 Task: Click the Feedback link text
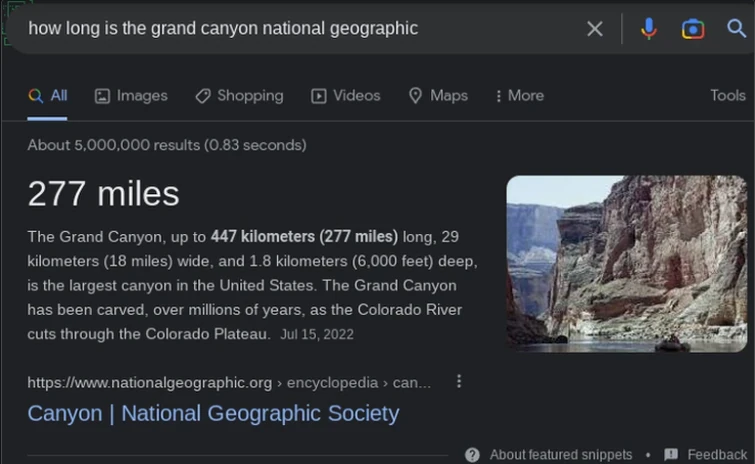click(717, 455)
